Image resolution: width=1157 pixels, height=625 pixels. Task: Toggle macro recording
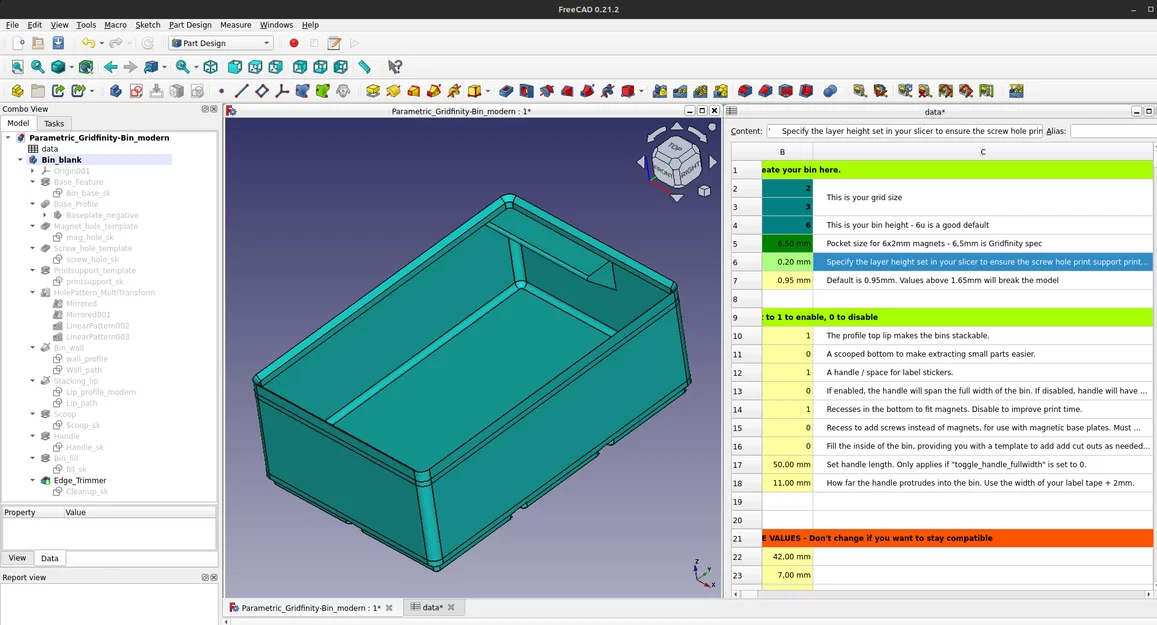tap(294, 43)
